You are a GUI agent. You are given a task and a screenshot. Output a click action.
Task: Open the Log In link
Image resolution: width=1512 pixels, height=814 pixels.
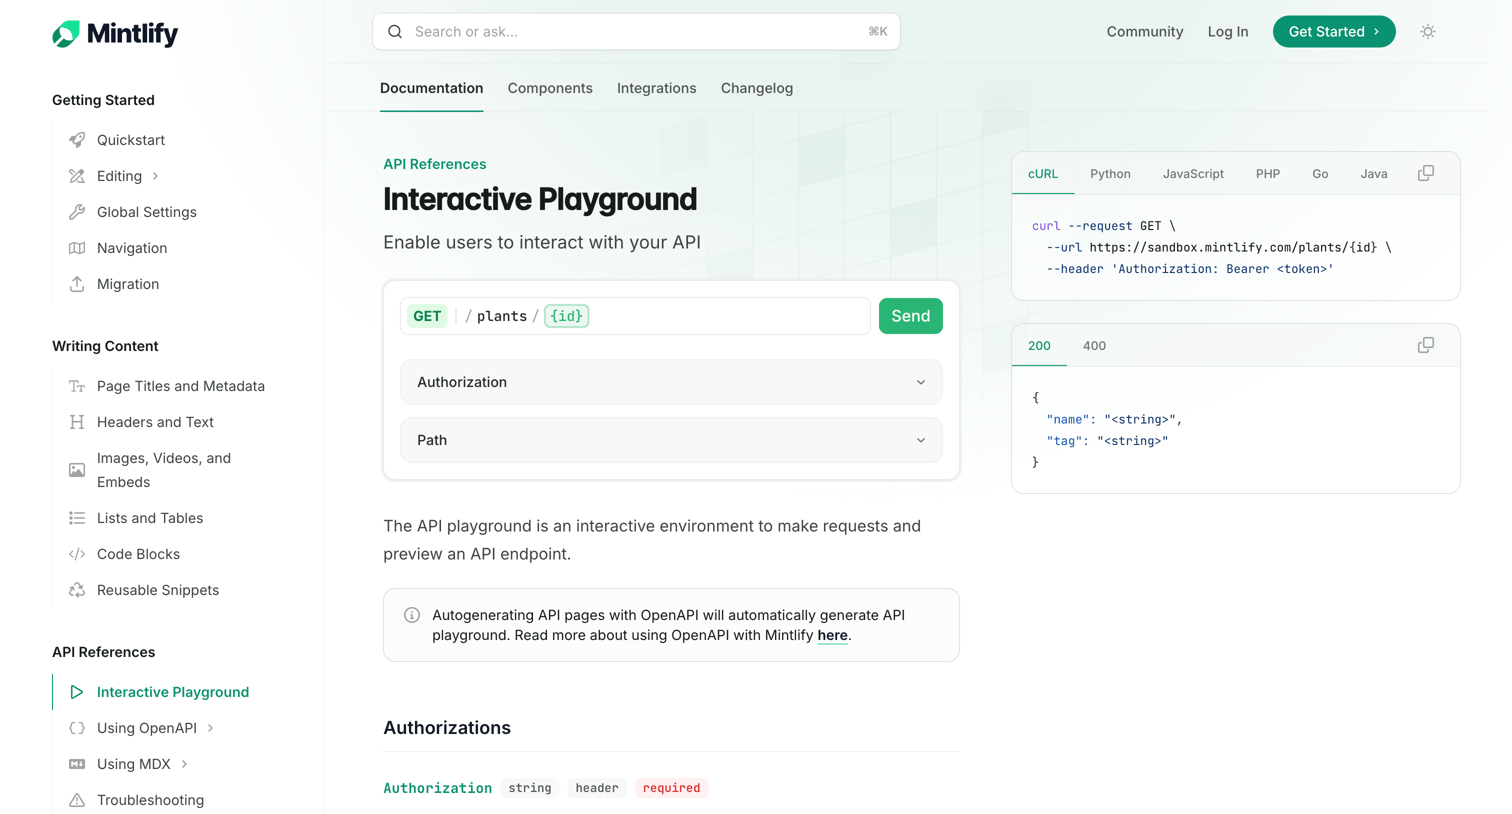click(1228, 32)
